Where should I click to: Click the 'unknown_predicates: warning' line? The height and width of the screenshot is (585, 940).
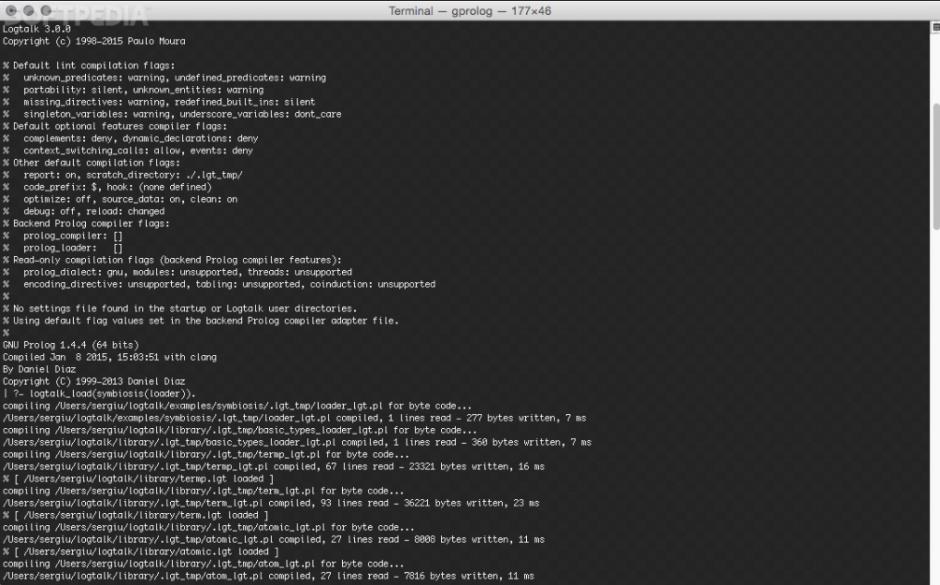164,78
